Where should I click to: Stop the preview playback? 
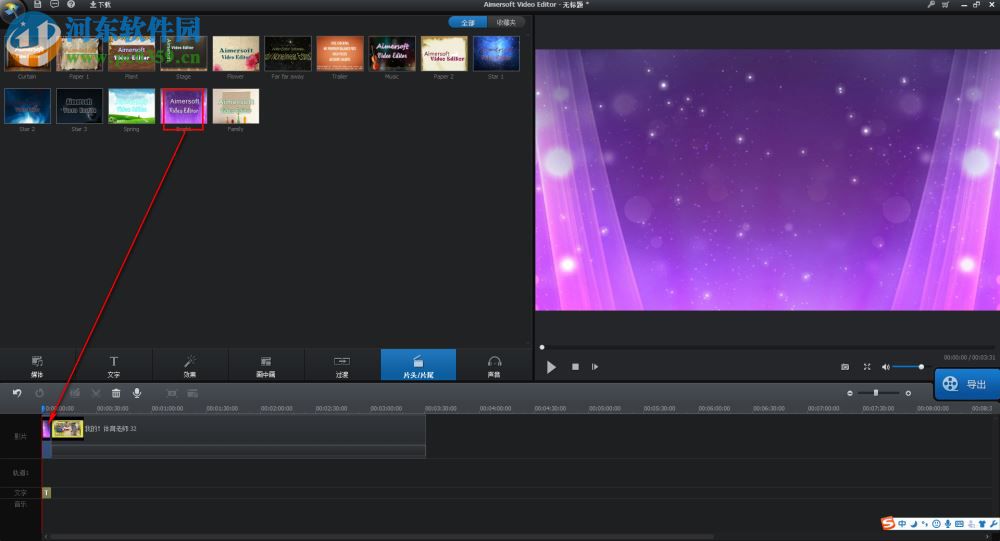coord(575,367)
